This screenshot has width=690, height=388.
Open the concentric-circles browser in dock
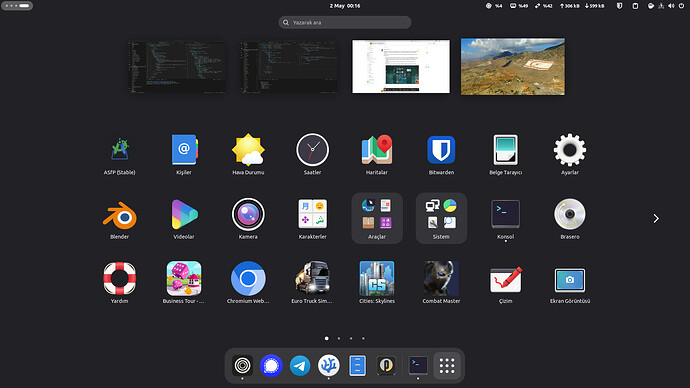[x=242, y=366]
